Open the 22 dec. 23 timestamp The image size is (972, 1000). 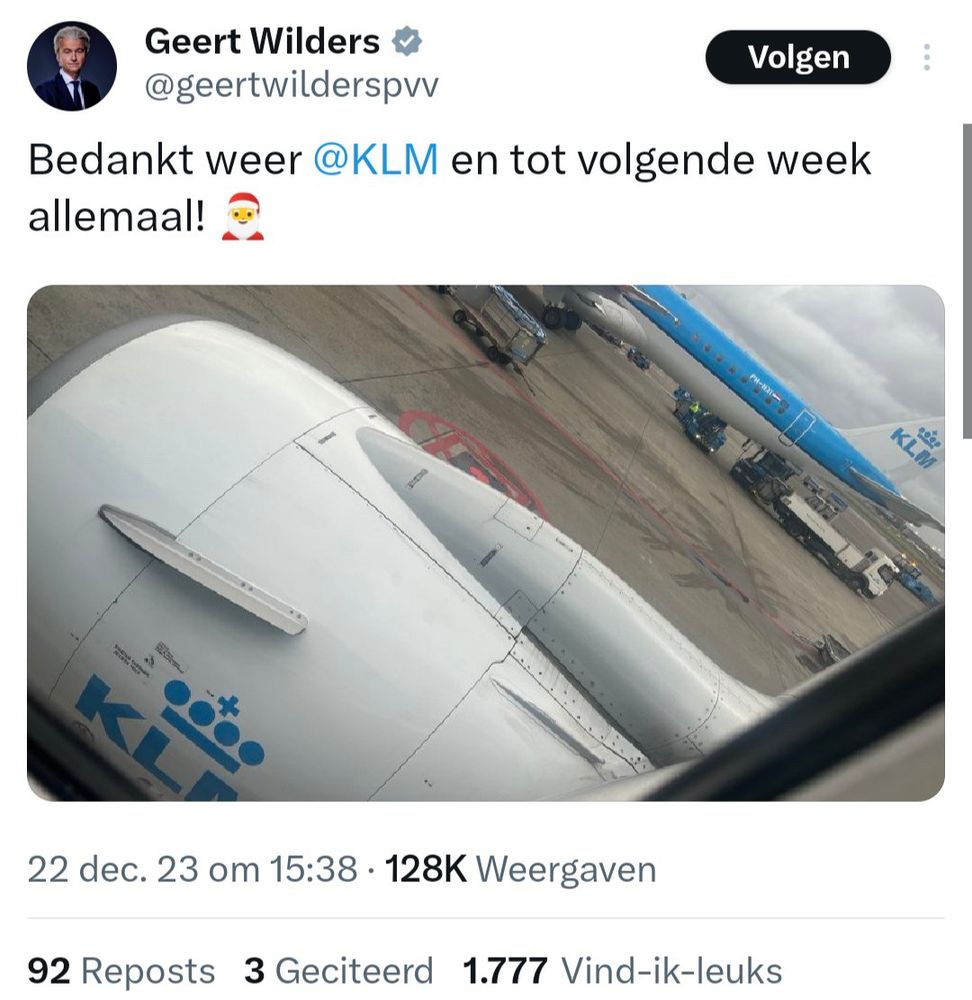tap(192, 869)
